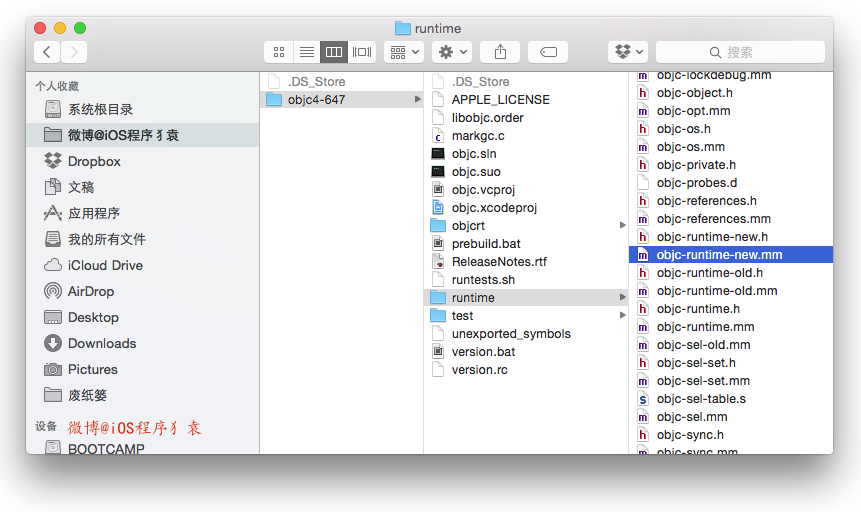Go back with the left arrow
Image resolution: width=861 pixels, height=512 pixels.
click(x=47, y=52)
